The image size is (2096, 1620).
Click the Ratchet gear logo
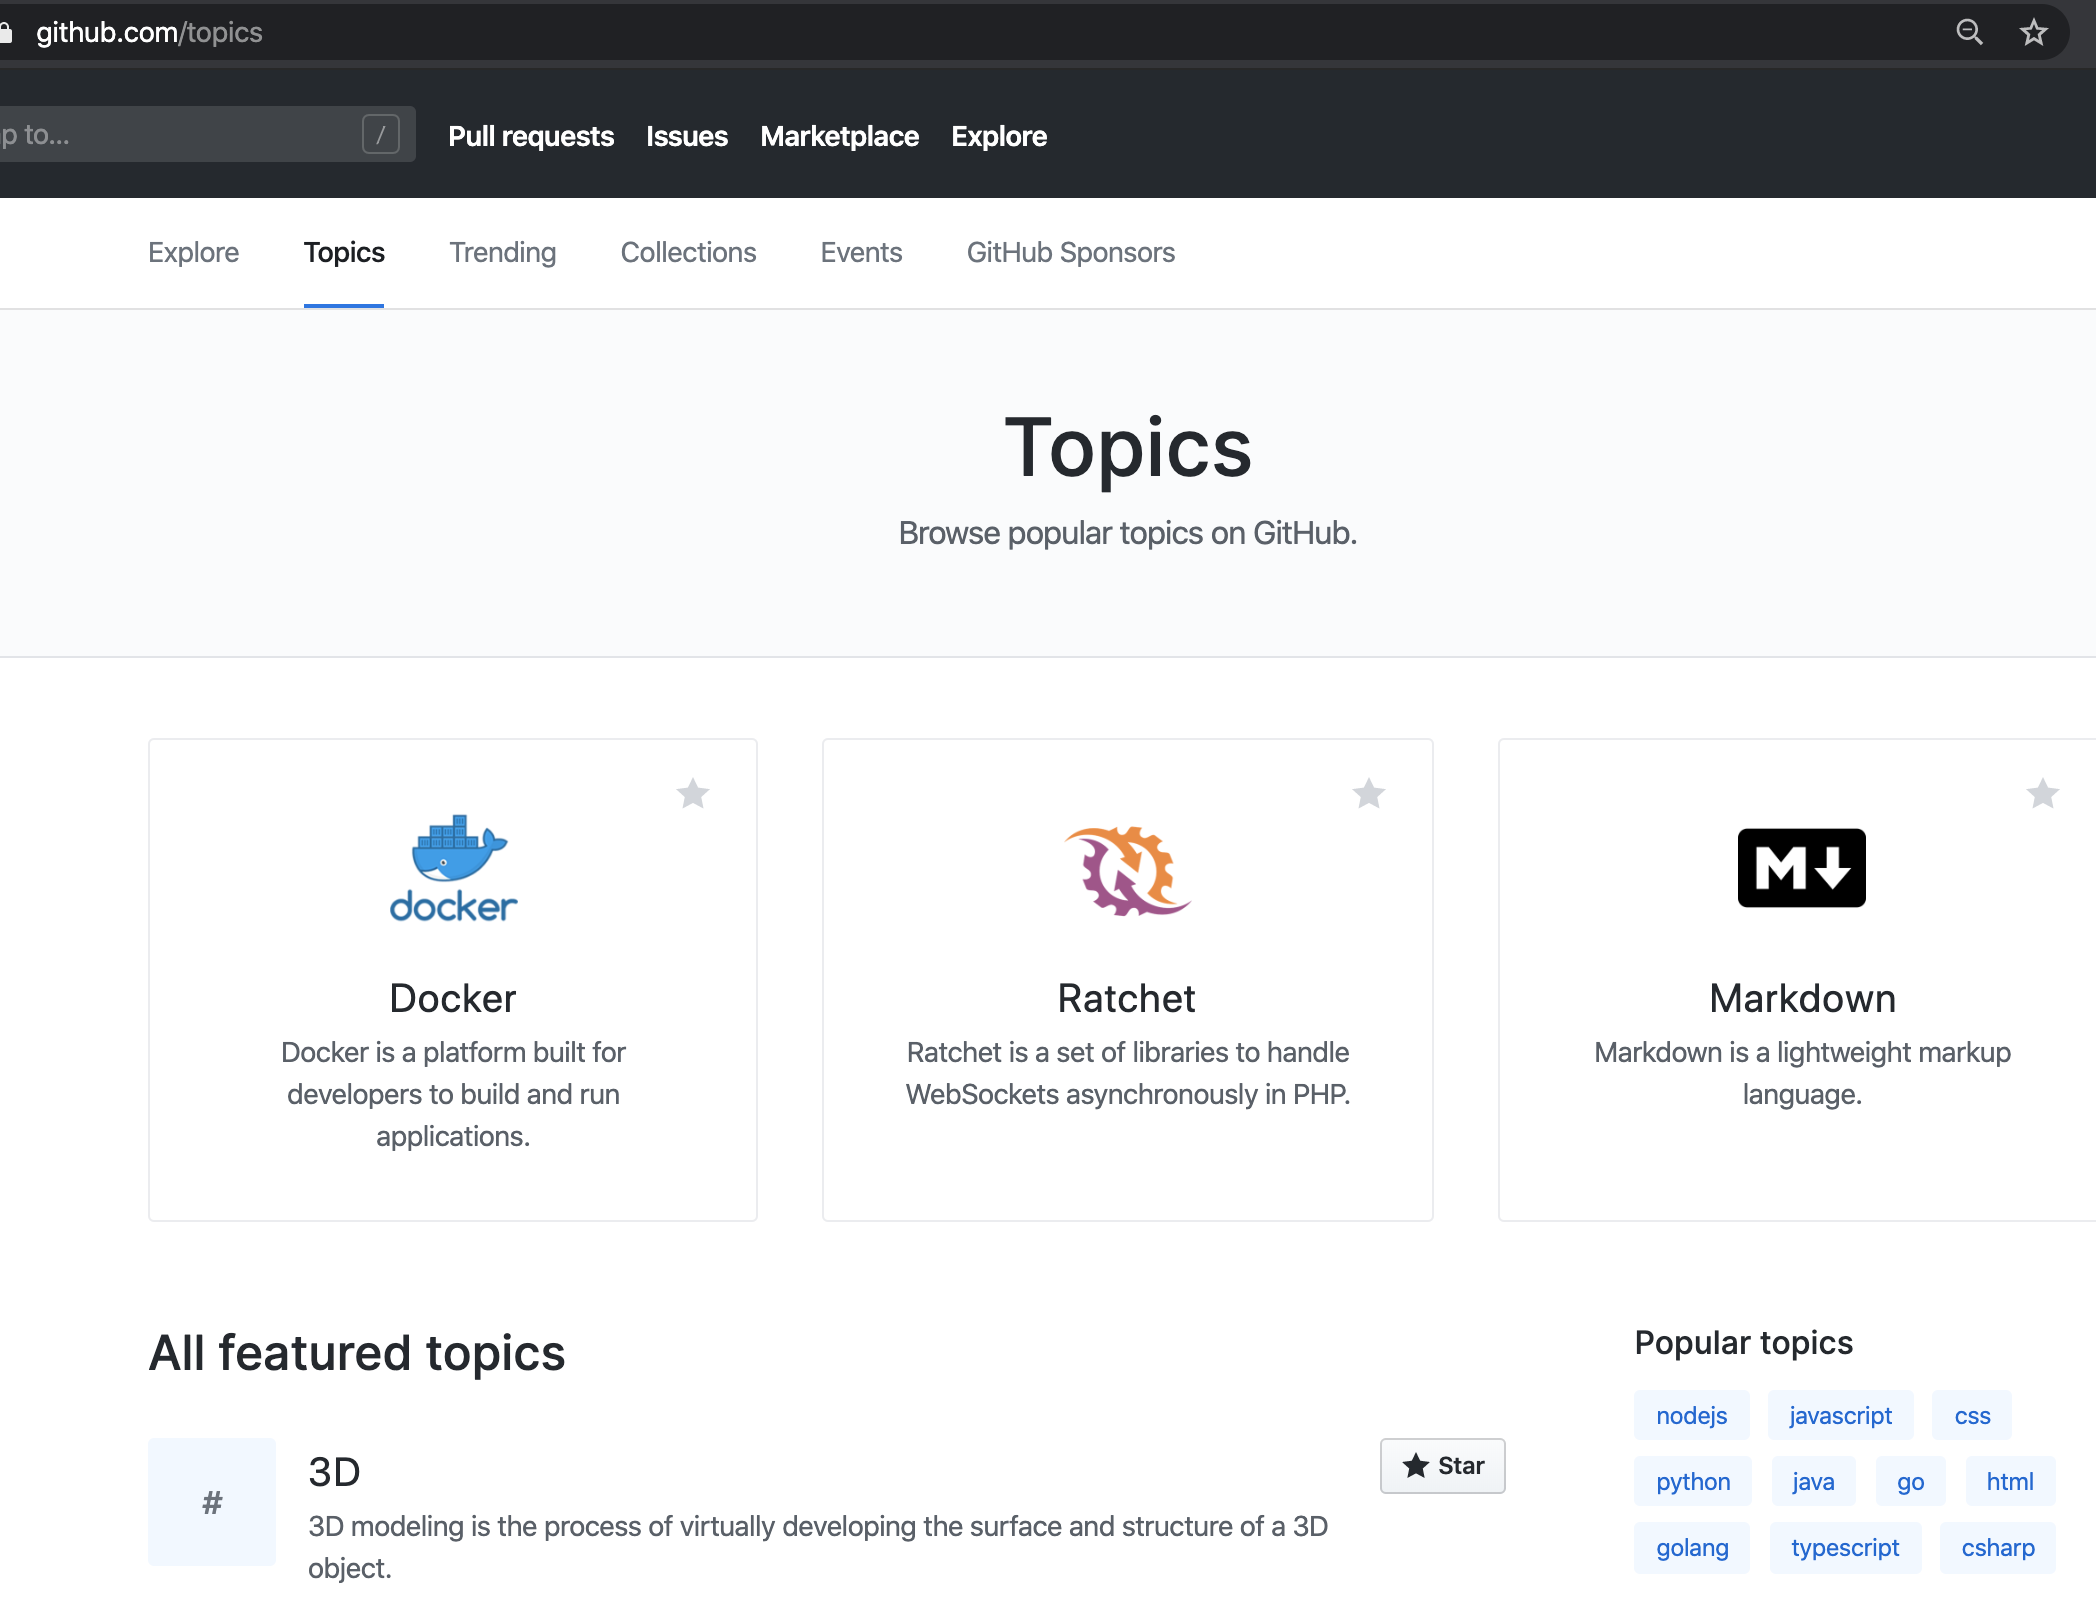1127,870
